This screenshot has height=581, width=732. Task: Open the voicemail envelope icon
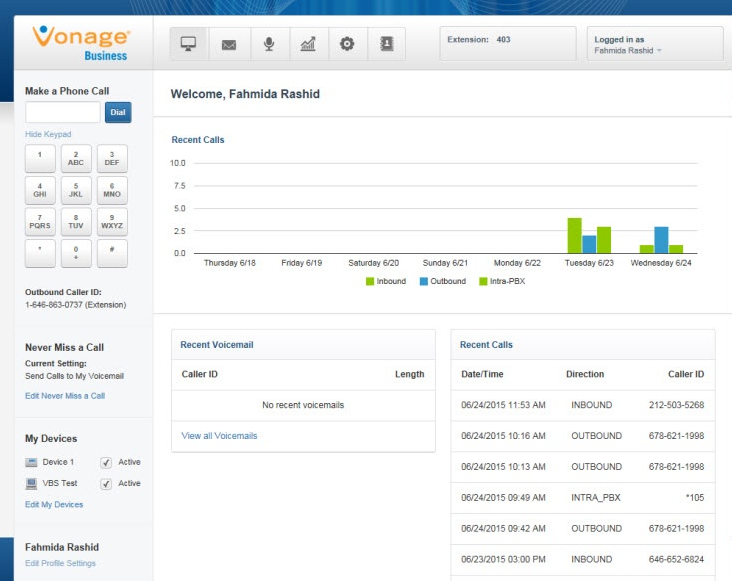pyautogui.click(x=228, y=44)
